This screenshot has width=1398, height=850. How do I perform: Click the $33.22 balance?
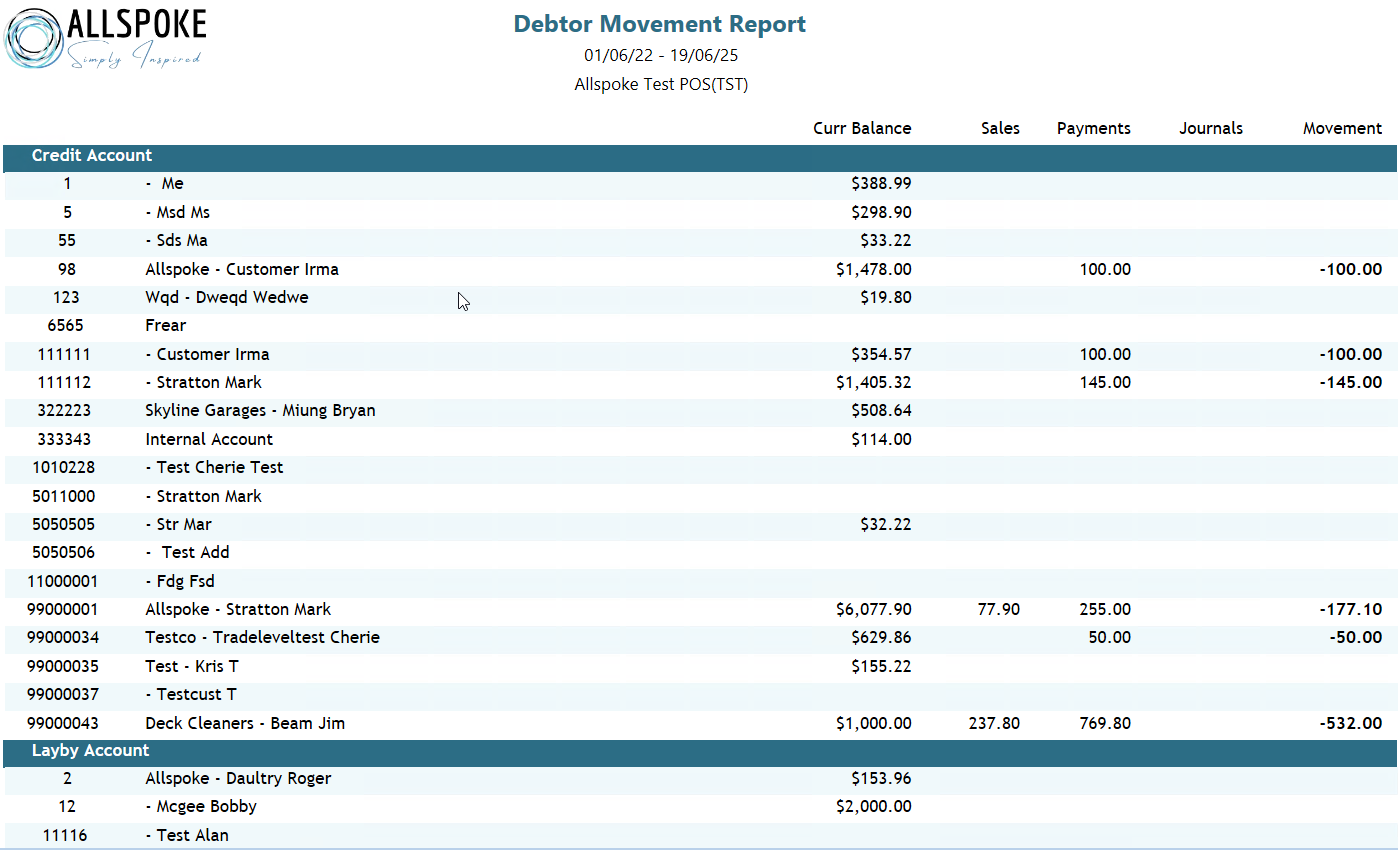(885, 241)
